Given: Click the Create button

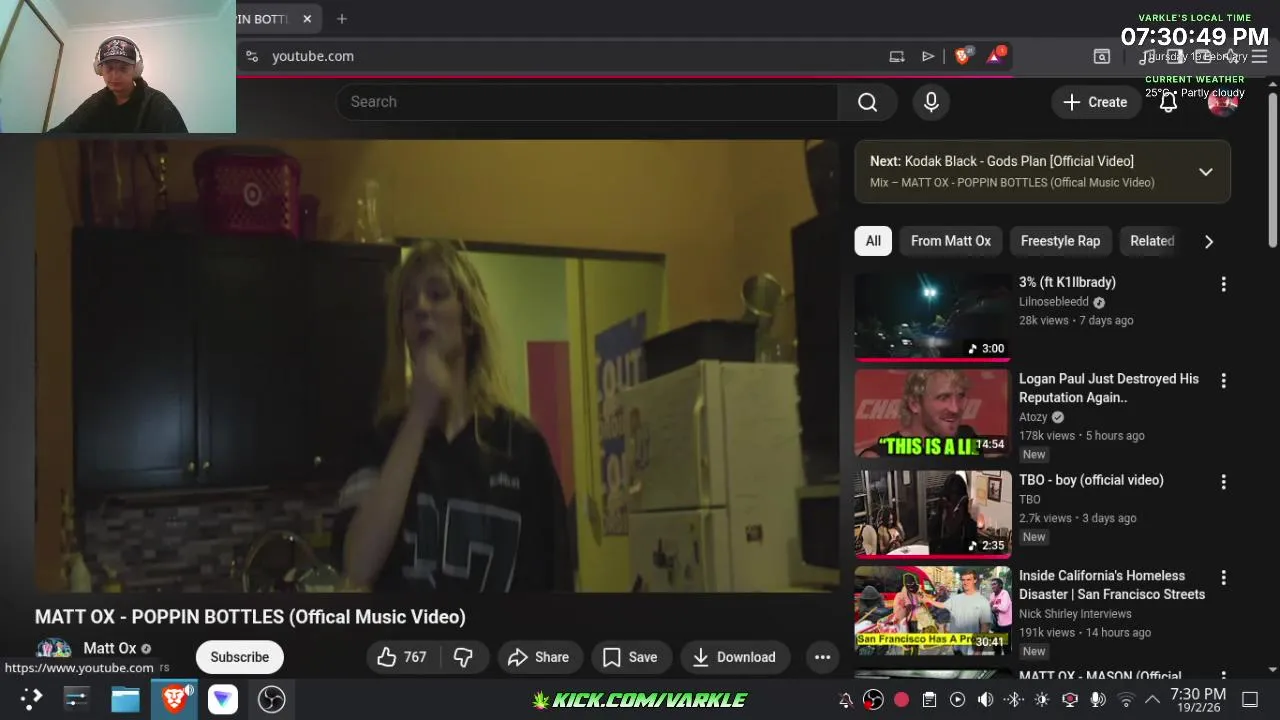Looking at the screenshot, I should click(1096, 102).
